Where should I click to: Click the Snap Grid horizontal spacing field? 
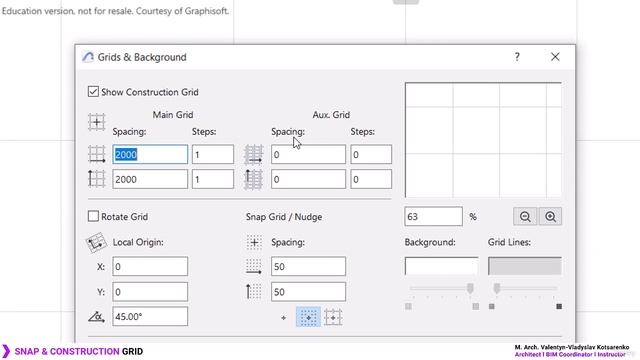(x=308, y=267)
